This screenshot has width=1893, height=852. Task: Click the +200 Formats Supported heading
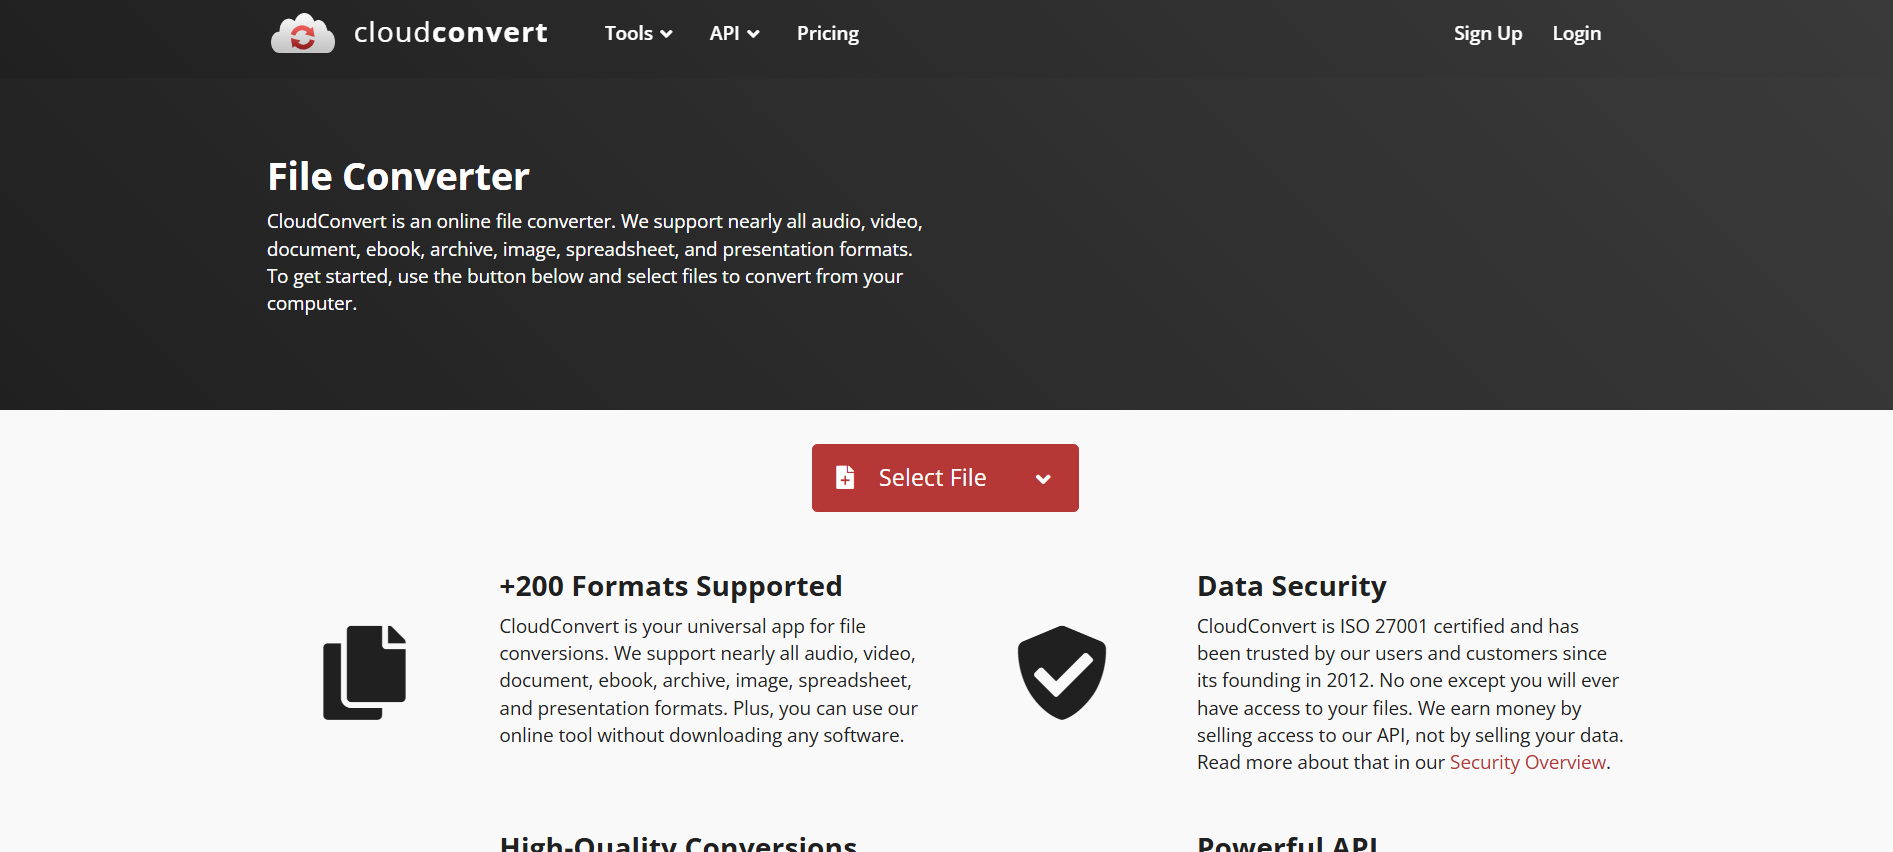671,586
